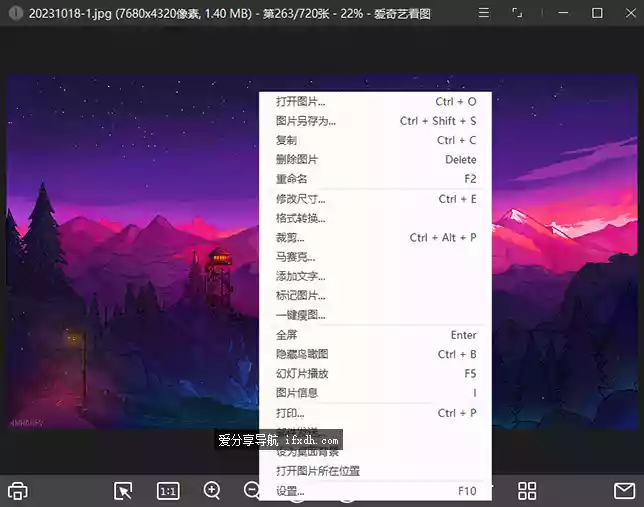This screenshot has height=507, width=644.
Task: Open the hamburger menu in title bar
Action: point(484,13)
